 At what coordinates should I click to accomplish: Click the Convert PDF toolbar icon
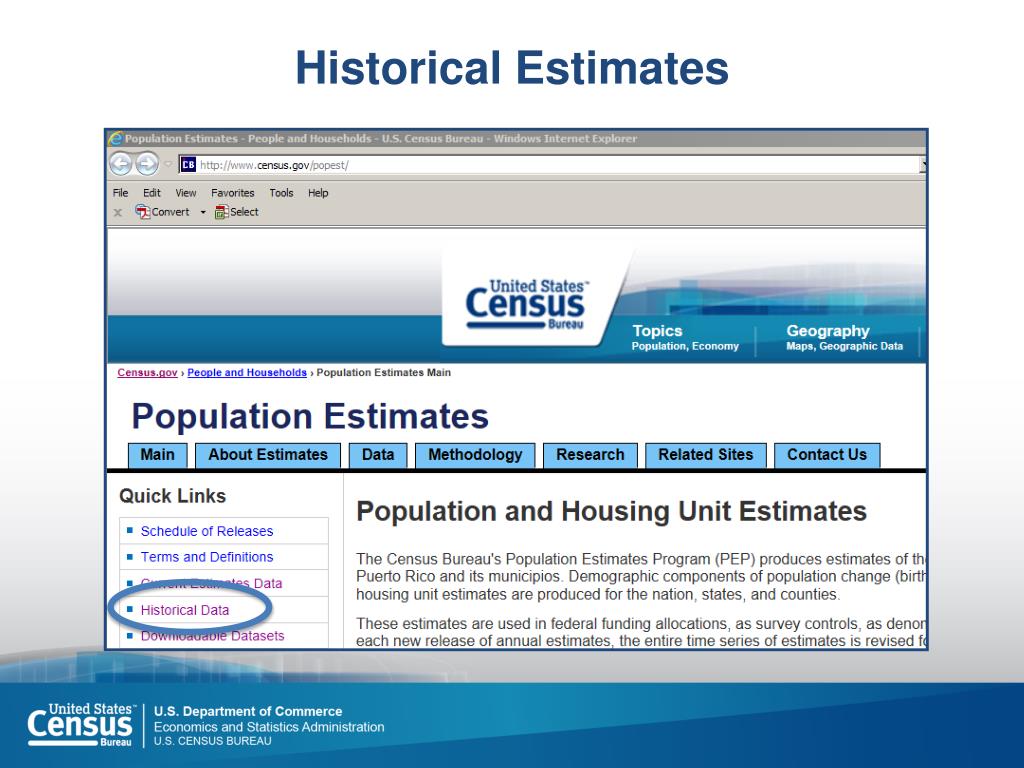[x=142, y=212]
